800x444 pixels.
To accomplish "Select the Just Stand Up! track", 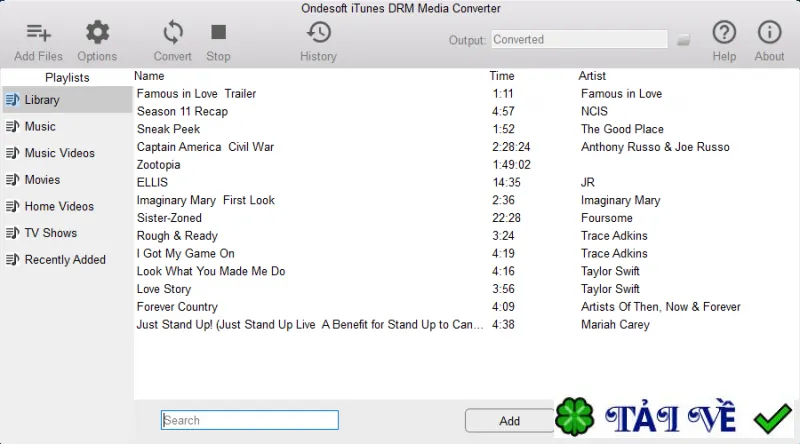I will [x=309, y=325].
